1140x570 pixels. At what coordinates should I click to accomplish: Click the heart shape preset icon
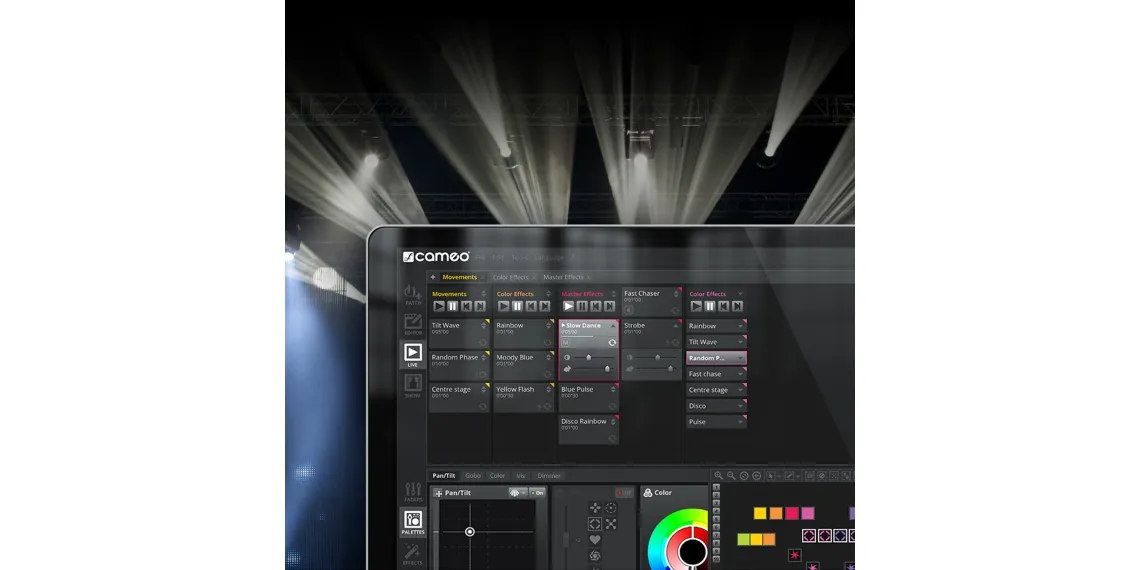pos(595,539)
